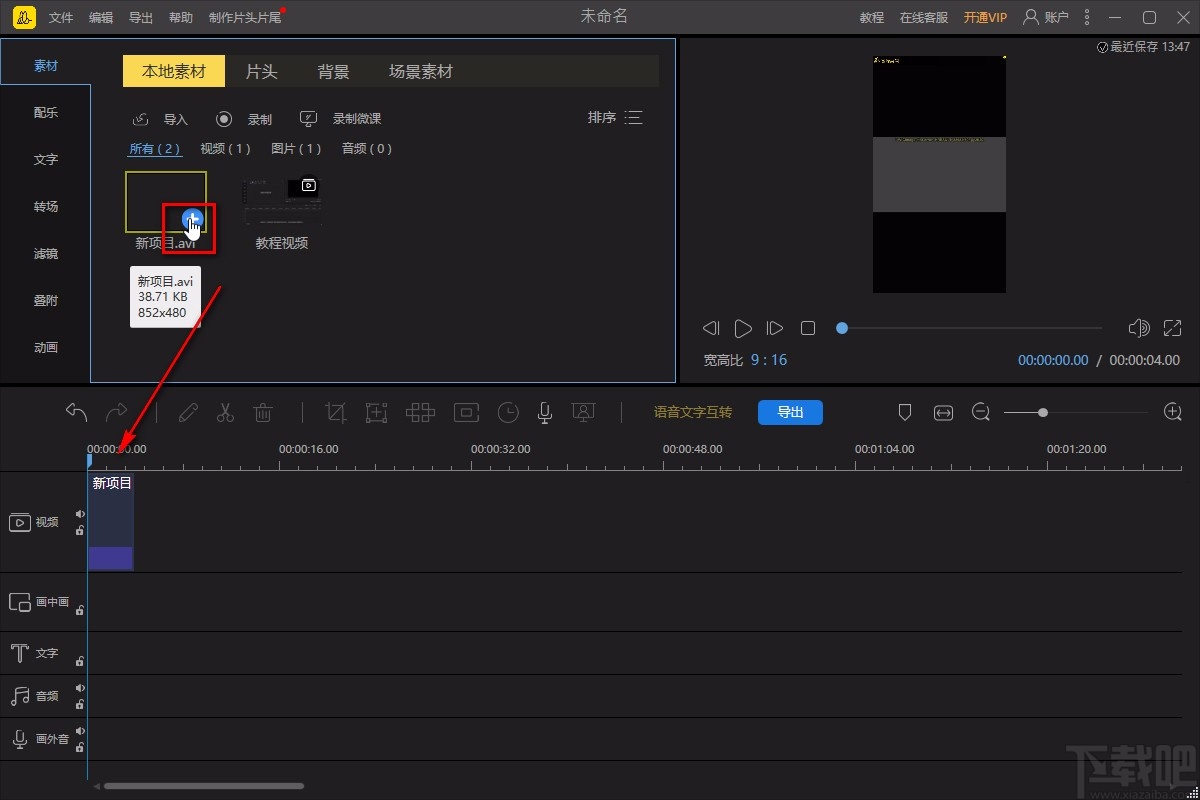Click the fit-timeline-to-width icon
The width and height of the screenshot is (1200, 800).
point(943,412)
